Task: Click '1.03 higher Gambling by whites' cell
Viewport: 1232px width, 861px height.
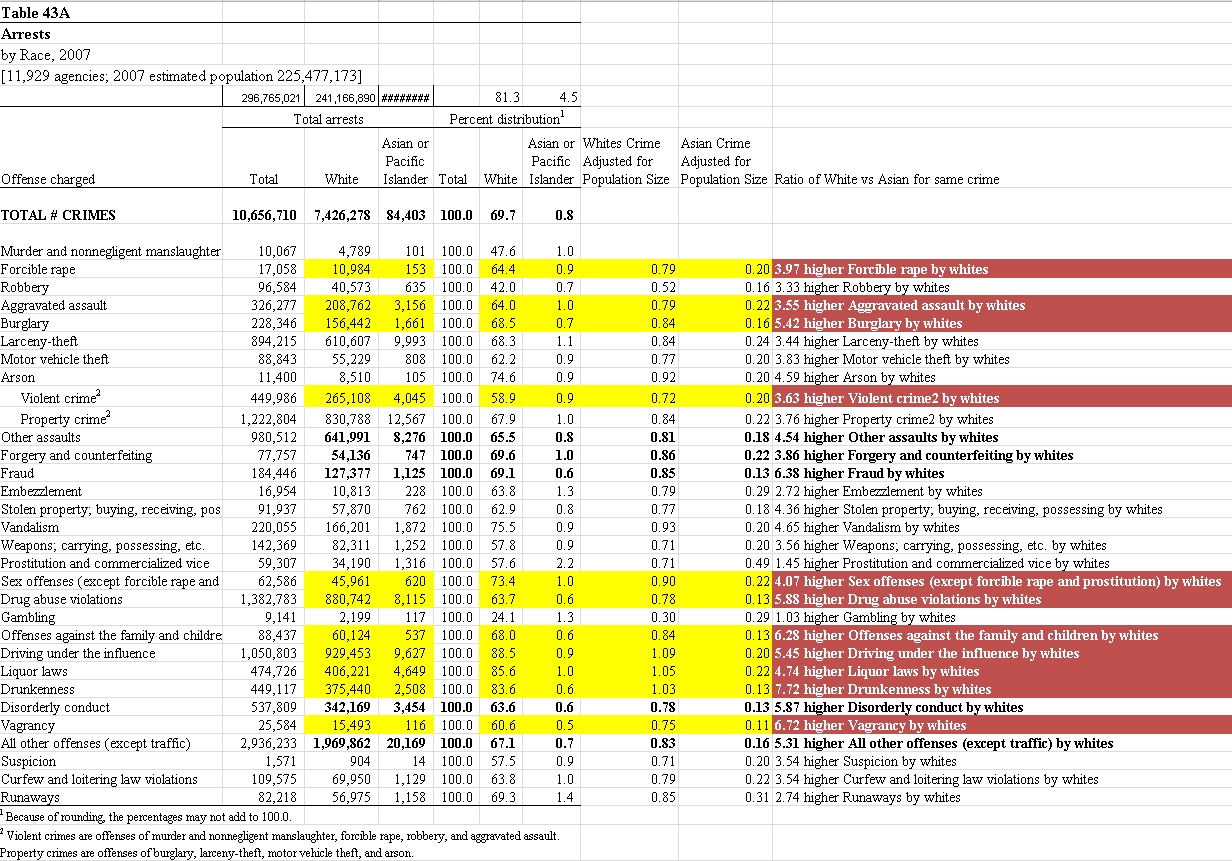Action: point(865,617)
